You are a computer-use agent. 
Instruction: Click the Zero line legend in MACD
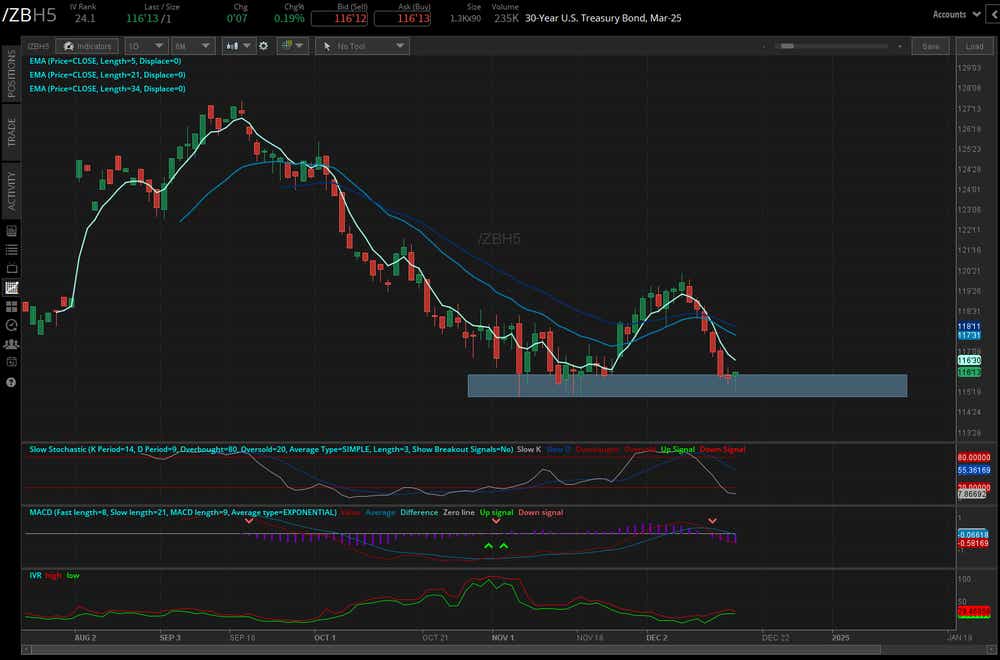(459, 513)
